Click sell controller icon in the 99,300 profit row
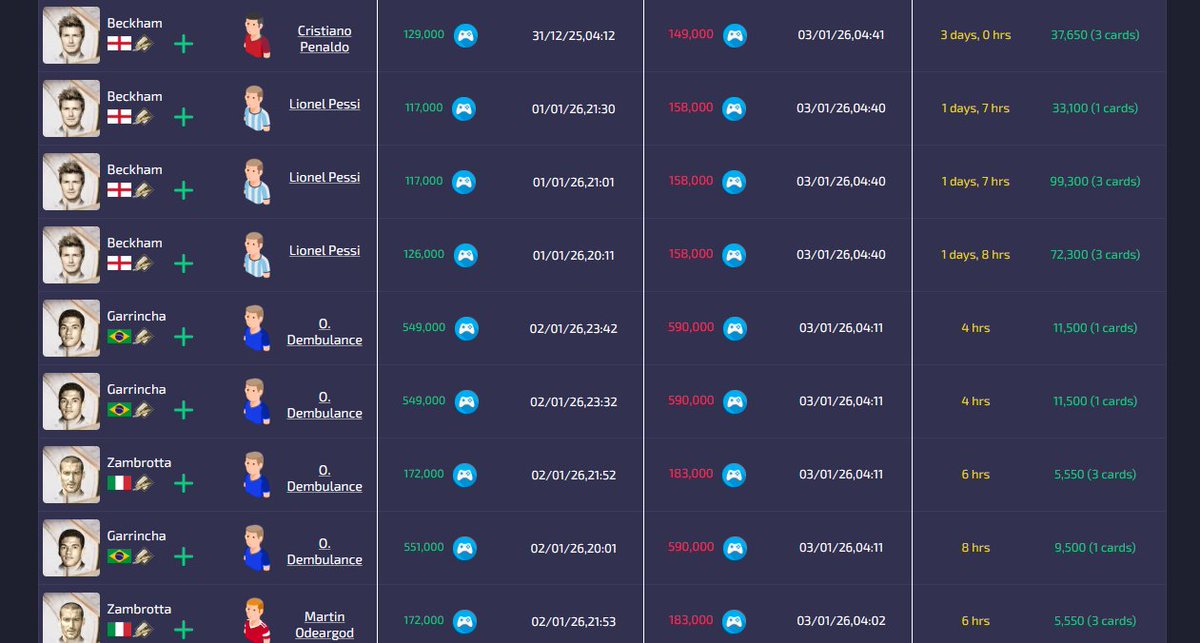The height and width of the screenshot is (643, 1200). tap(734, 182)
